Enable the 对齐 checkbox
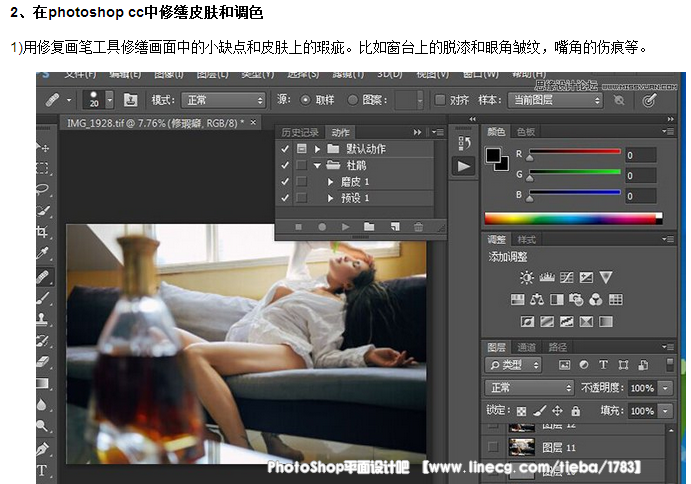 pyautogui.click(x=439, y=100)
